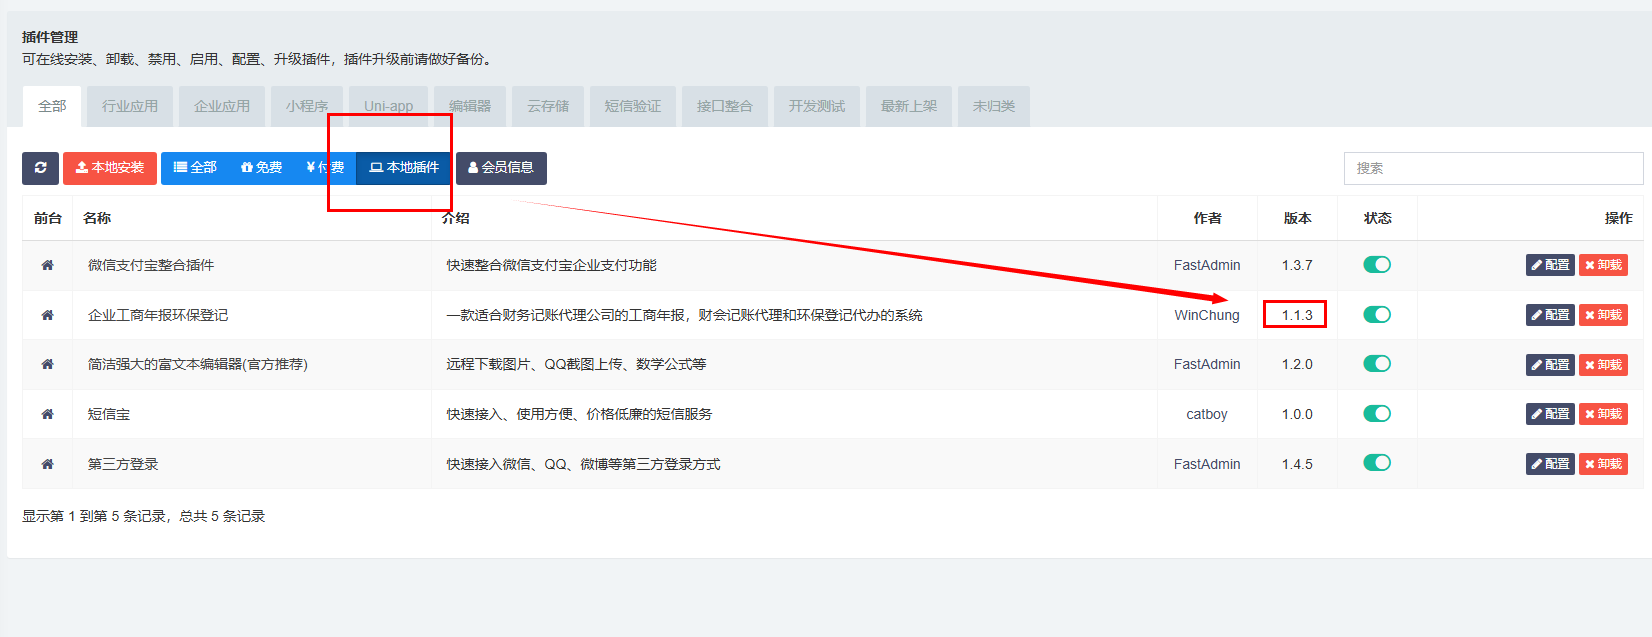Switch to the 全部 category tab

tap(52, 106)
